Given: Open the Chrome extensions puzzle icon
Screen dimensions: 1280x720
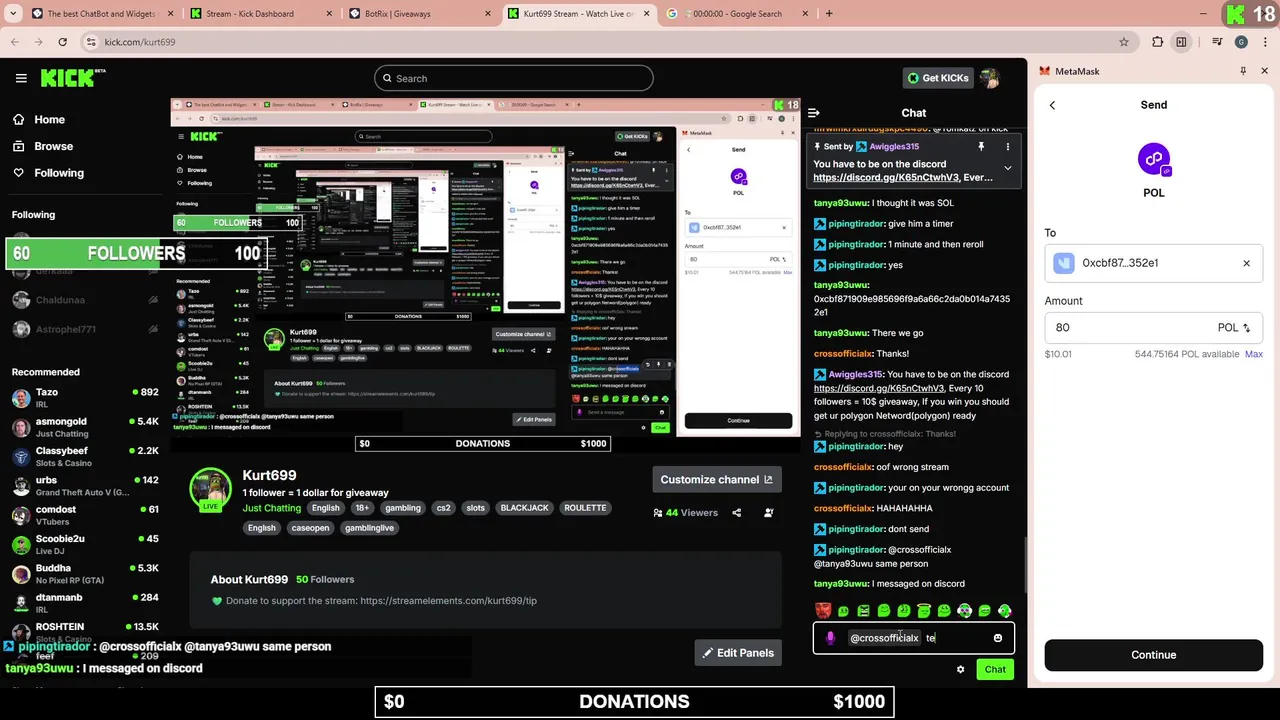Looking at the screenshot, I should pos(1158,42).
